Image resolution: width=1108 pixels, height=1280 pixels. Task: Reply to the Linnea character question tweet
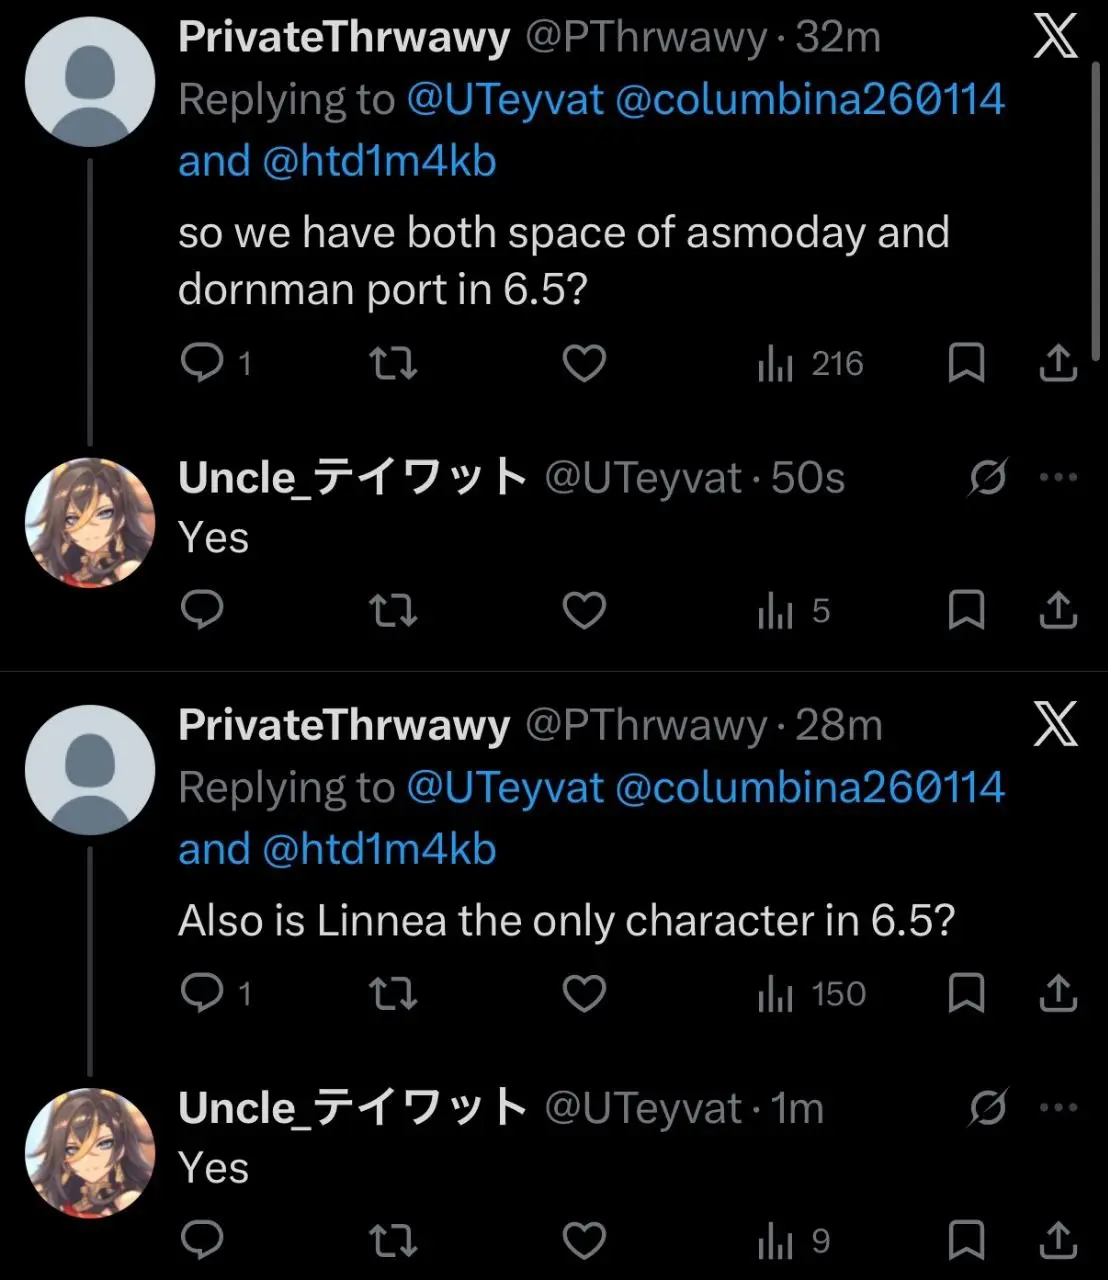203,993
